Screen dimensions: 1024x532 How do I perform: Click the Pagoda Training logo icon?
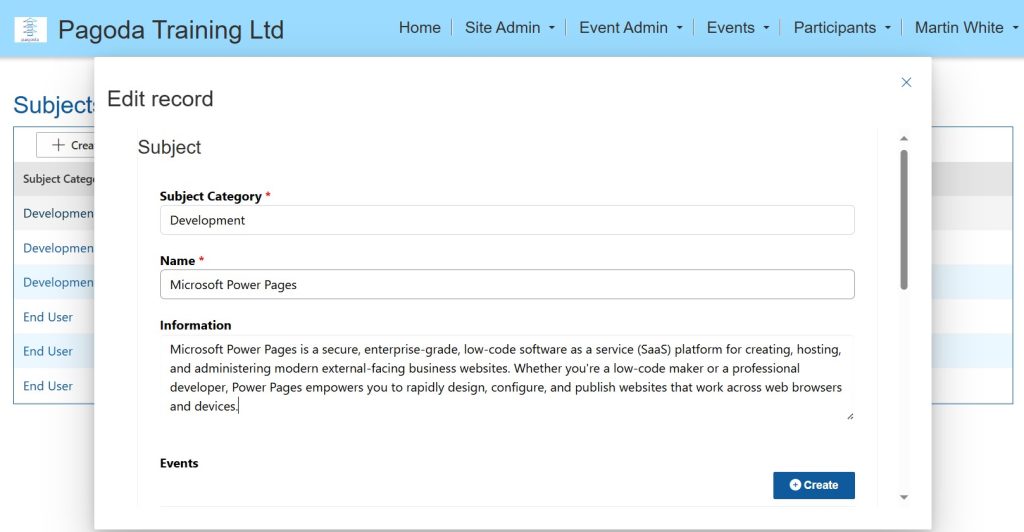click(x=30, y=29)
